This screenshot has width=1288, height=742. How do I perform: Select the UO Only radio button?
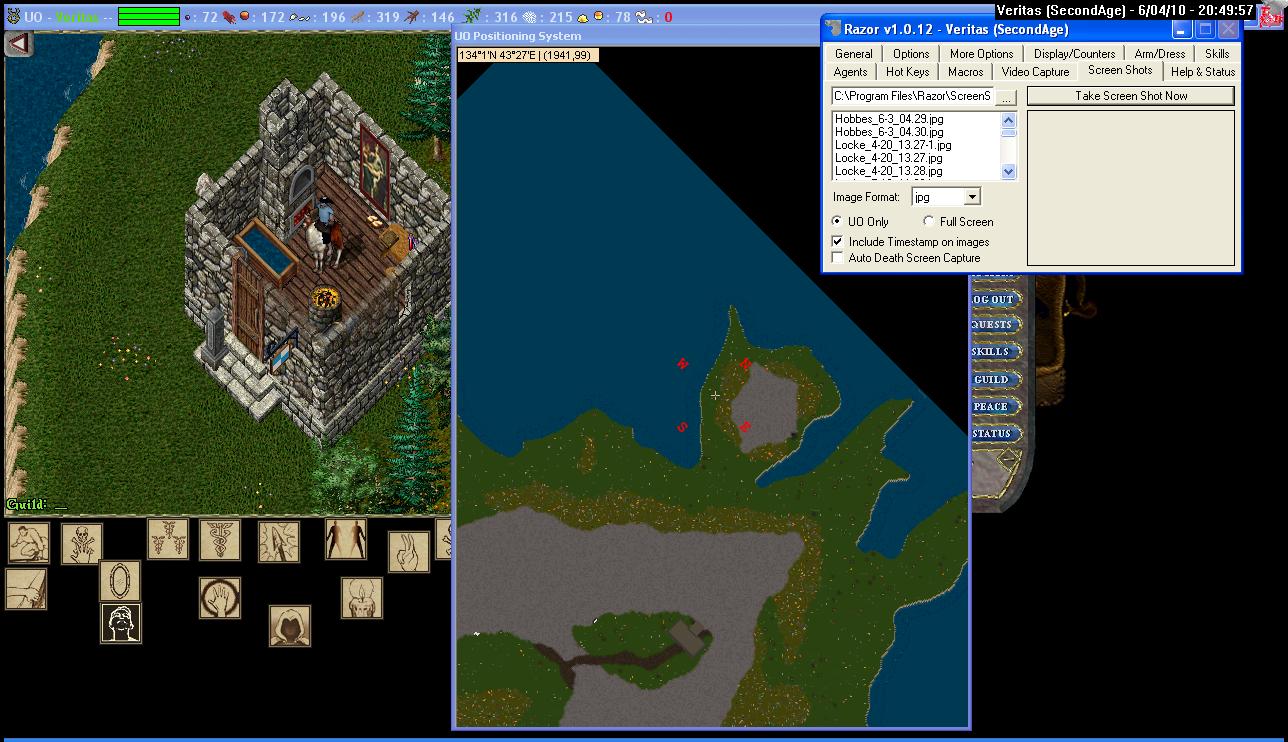[837, 222]
